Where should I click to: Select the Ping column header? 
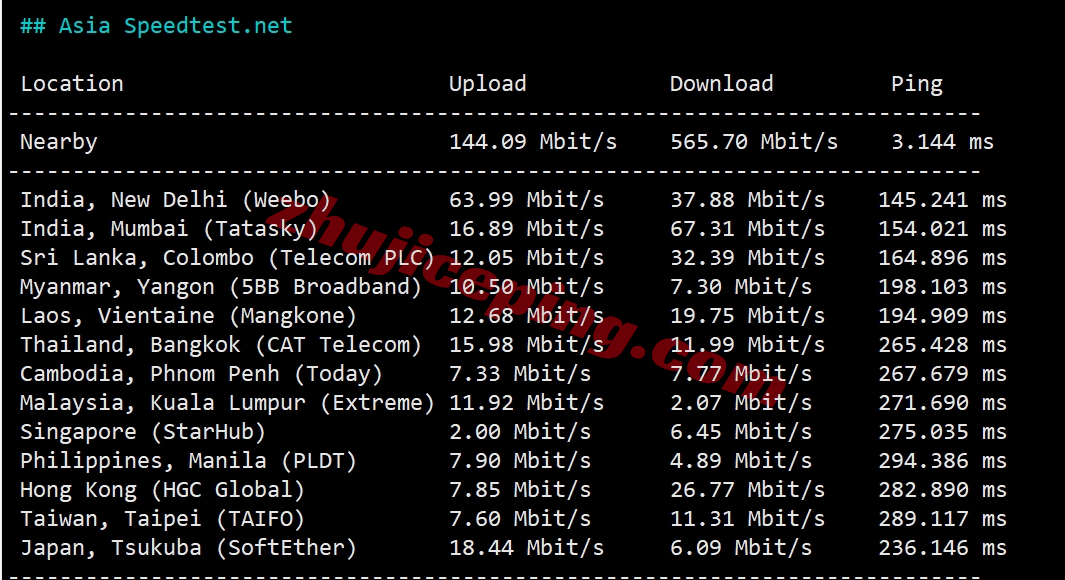916,84
